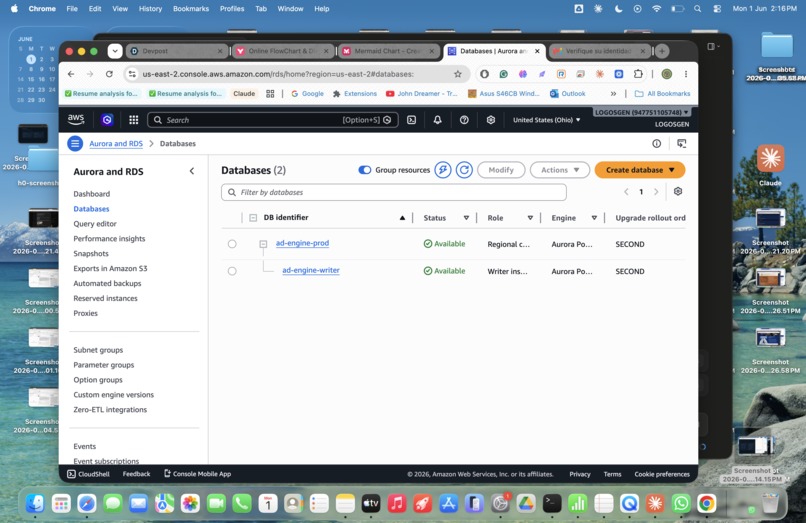Screen dimensions: 806x523
Task: Go to next page of databases
Action: coord(656,192)
